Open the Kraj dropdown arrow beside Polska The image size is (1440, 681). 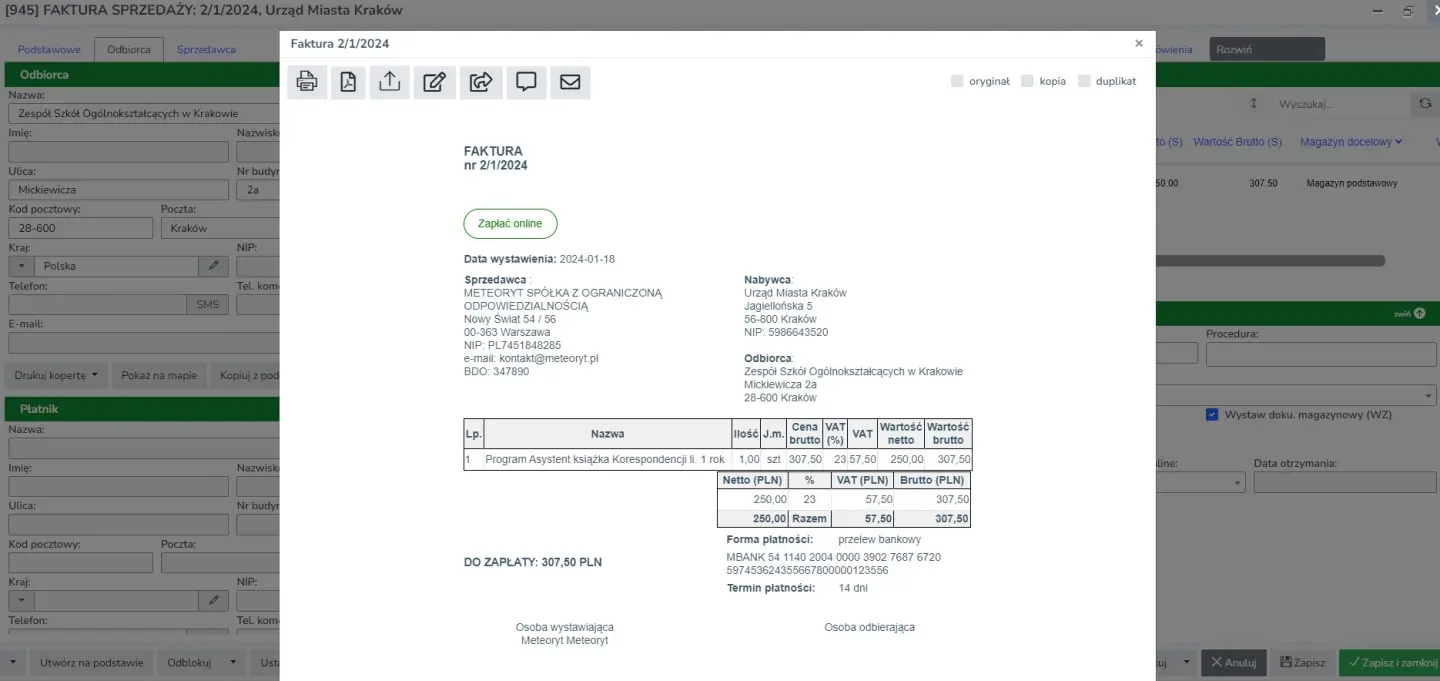pyautogui.click(x=21, y=266)
